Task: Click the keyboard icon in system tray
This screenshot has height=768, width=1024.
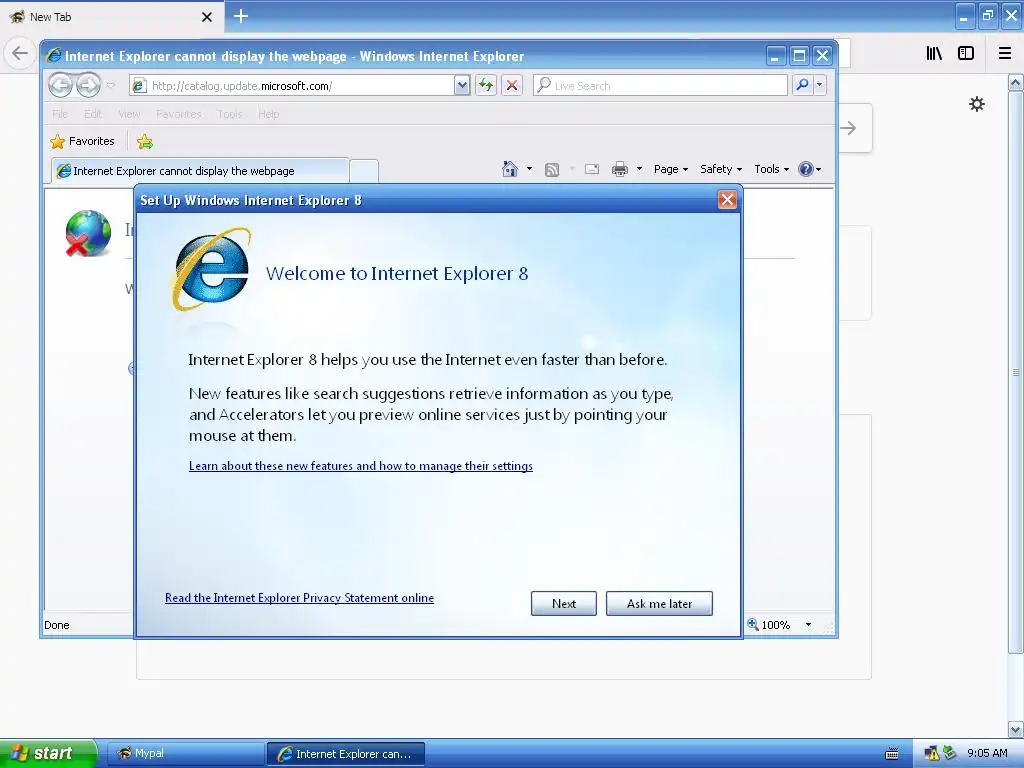Action: pyautogui.click(x=891, y=754)
